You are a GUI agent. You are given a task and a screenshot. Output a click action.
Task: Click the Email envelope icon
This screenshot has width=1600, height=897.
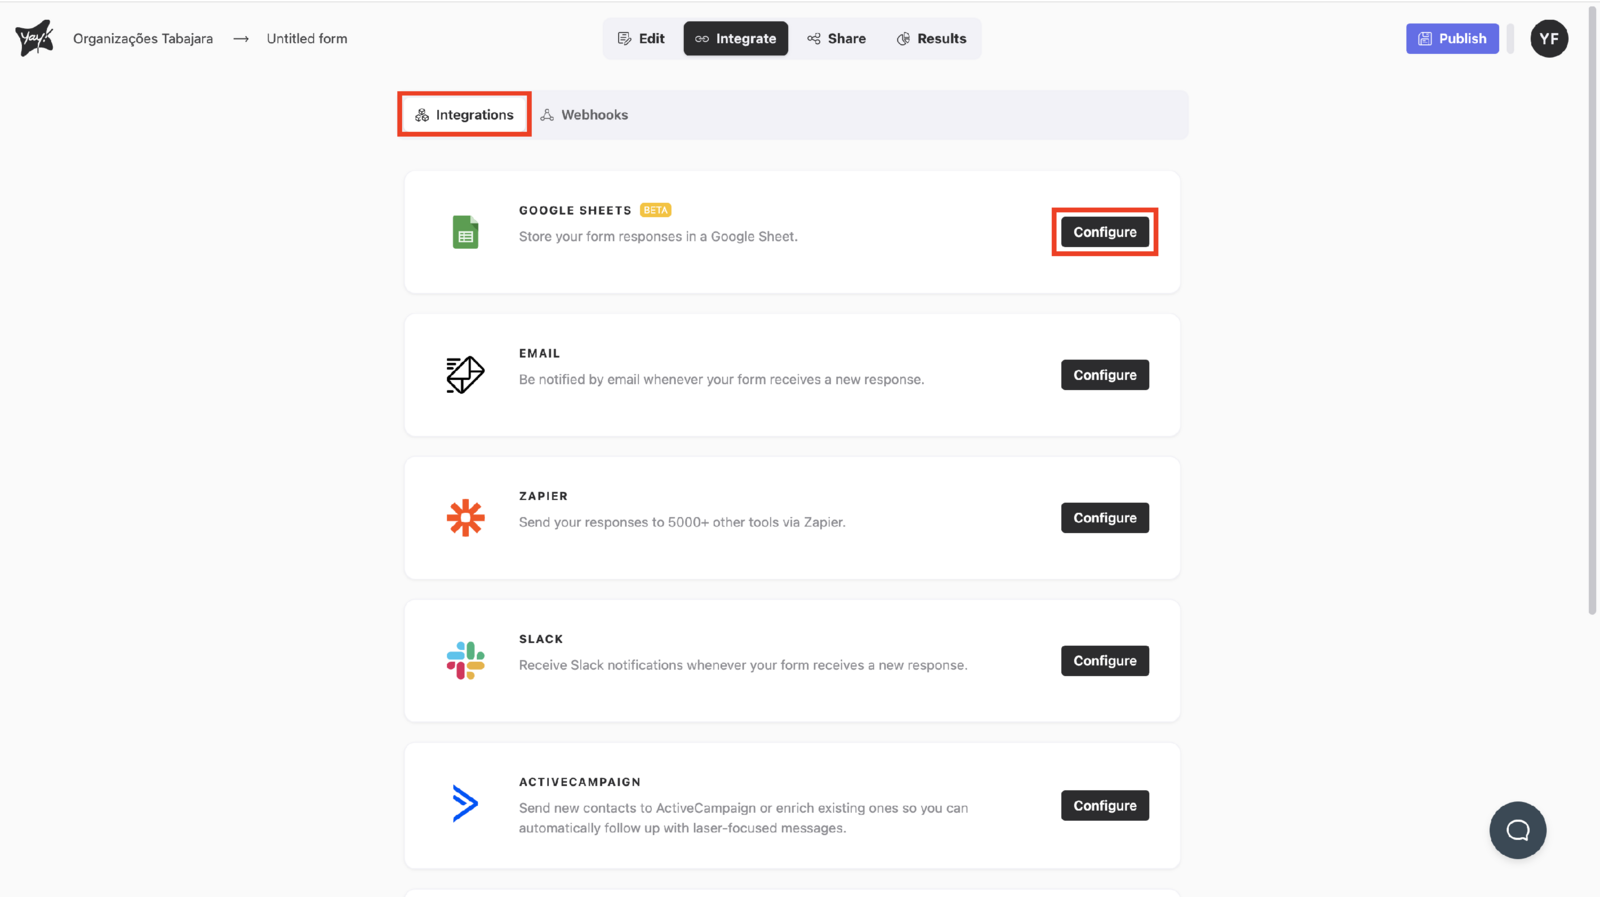[465, 375]
